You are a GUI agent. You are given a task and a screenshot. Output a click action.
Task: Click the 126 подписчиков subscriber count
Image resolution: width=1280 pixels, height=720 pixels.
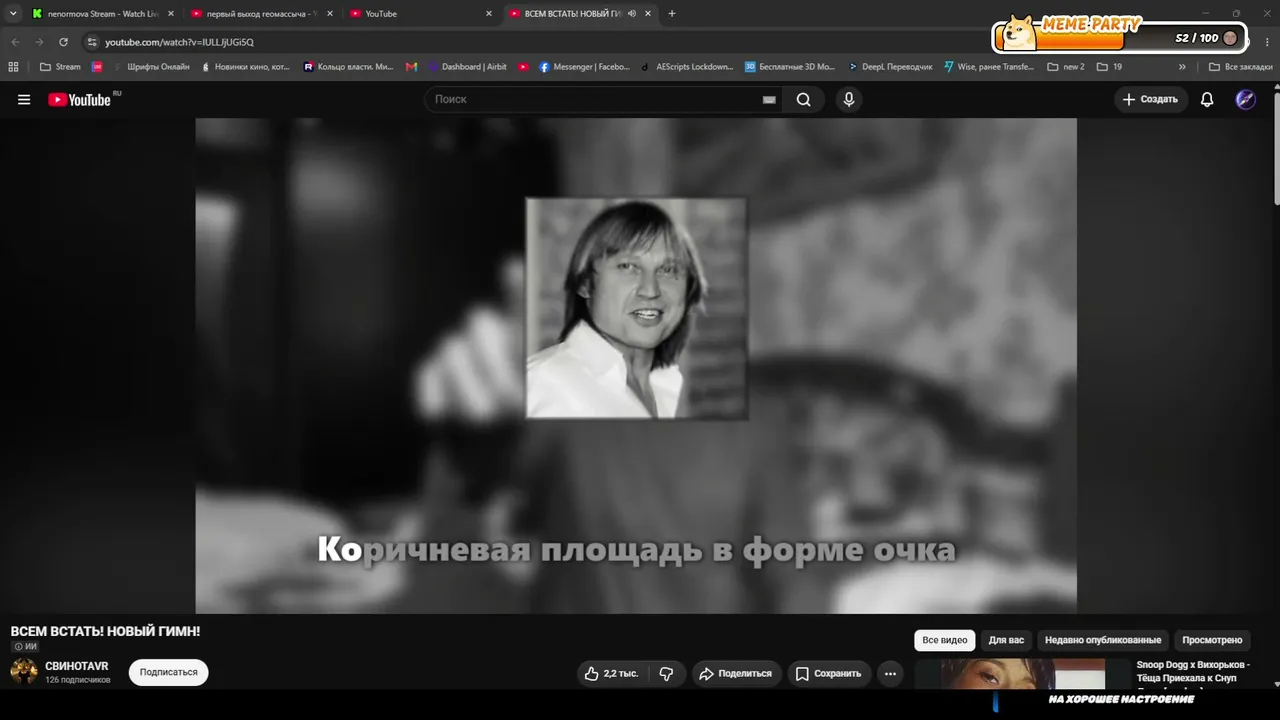point(78,680)
